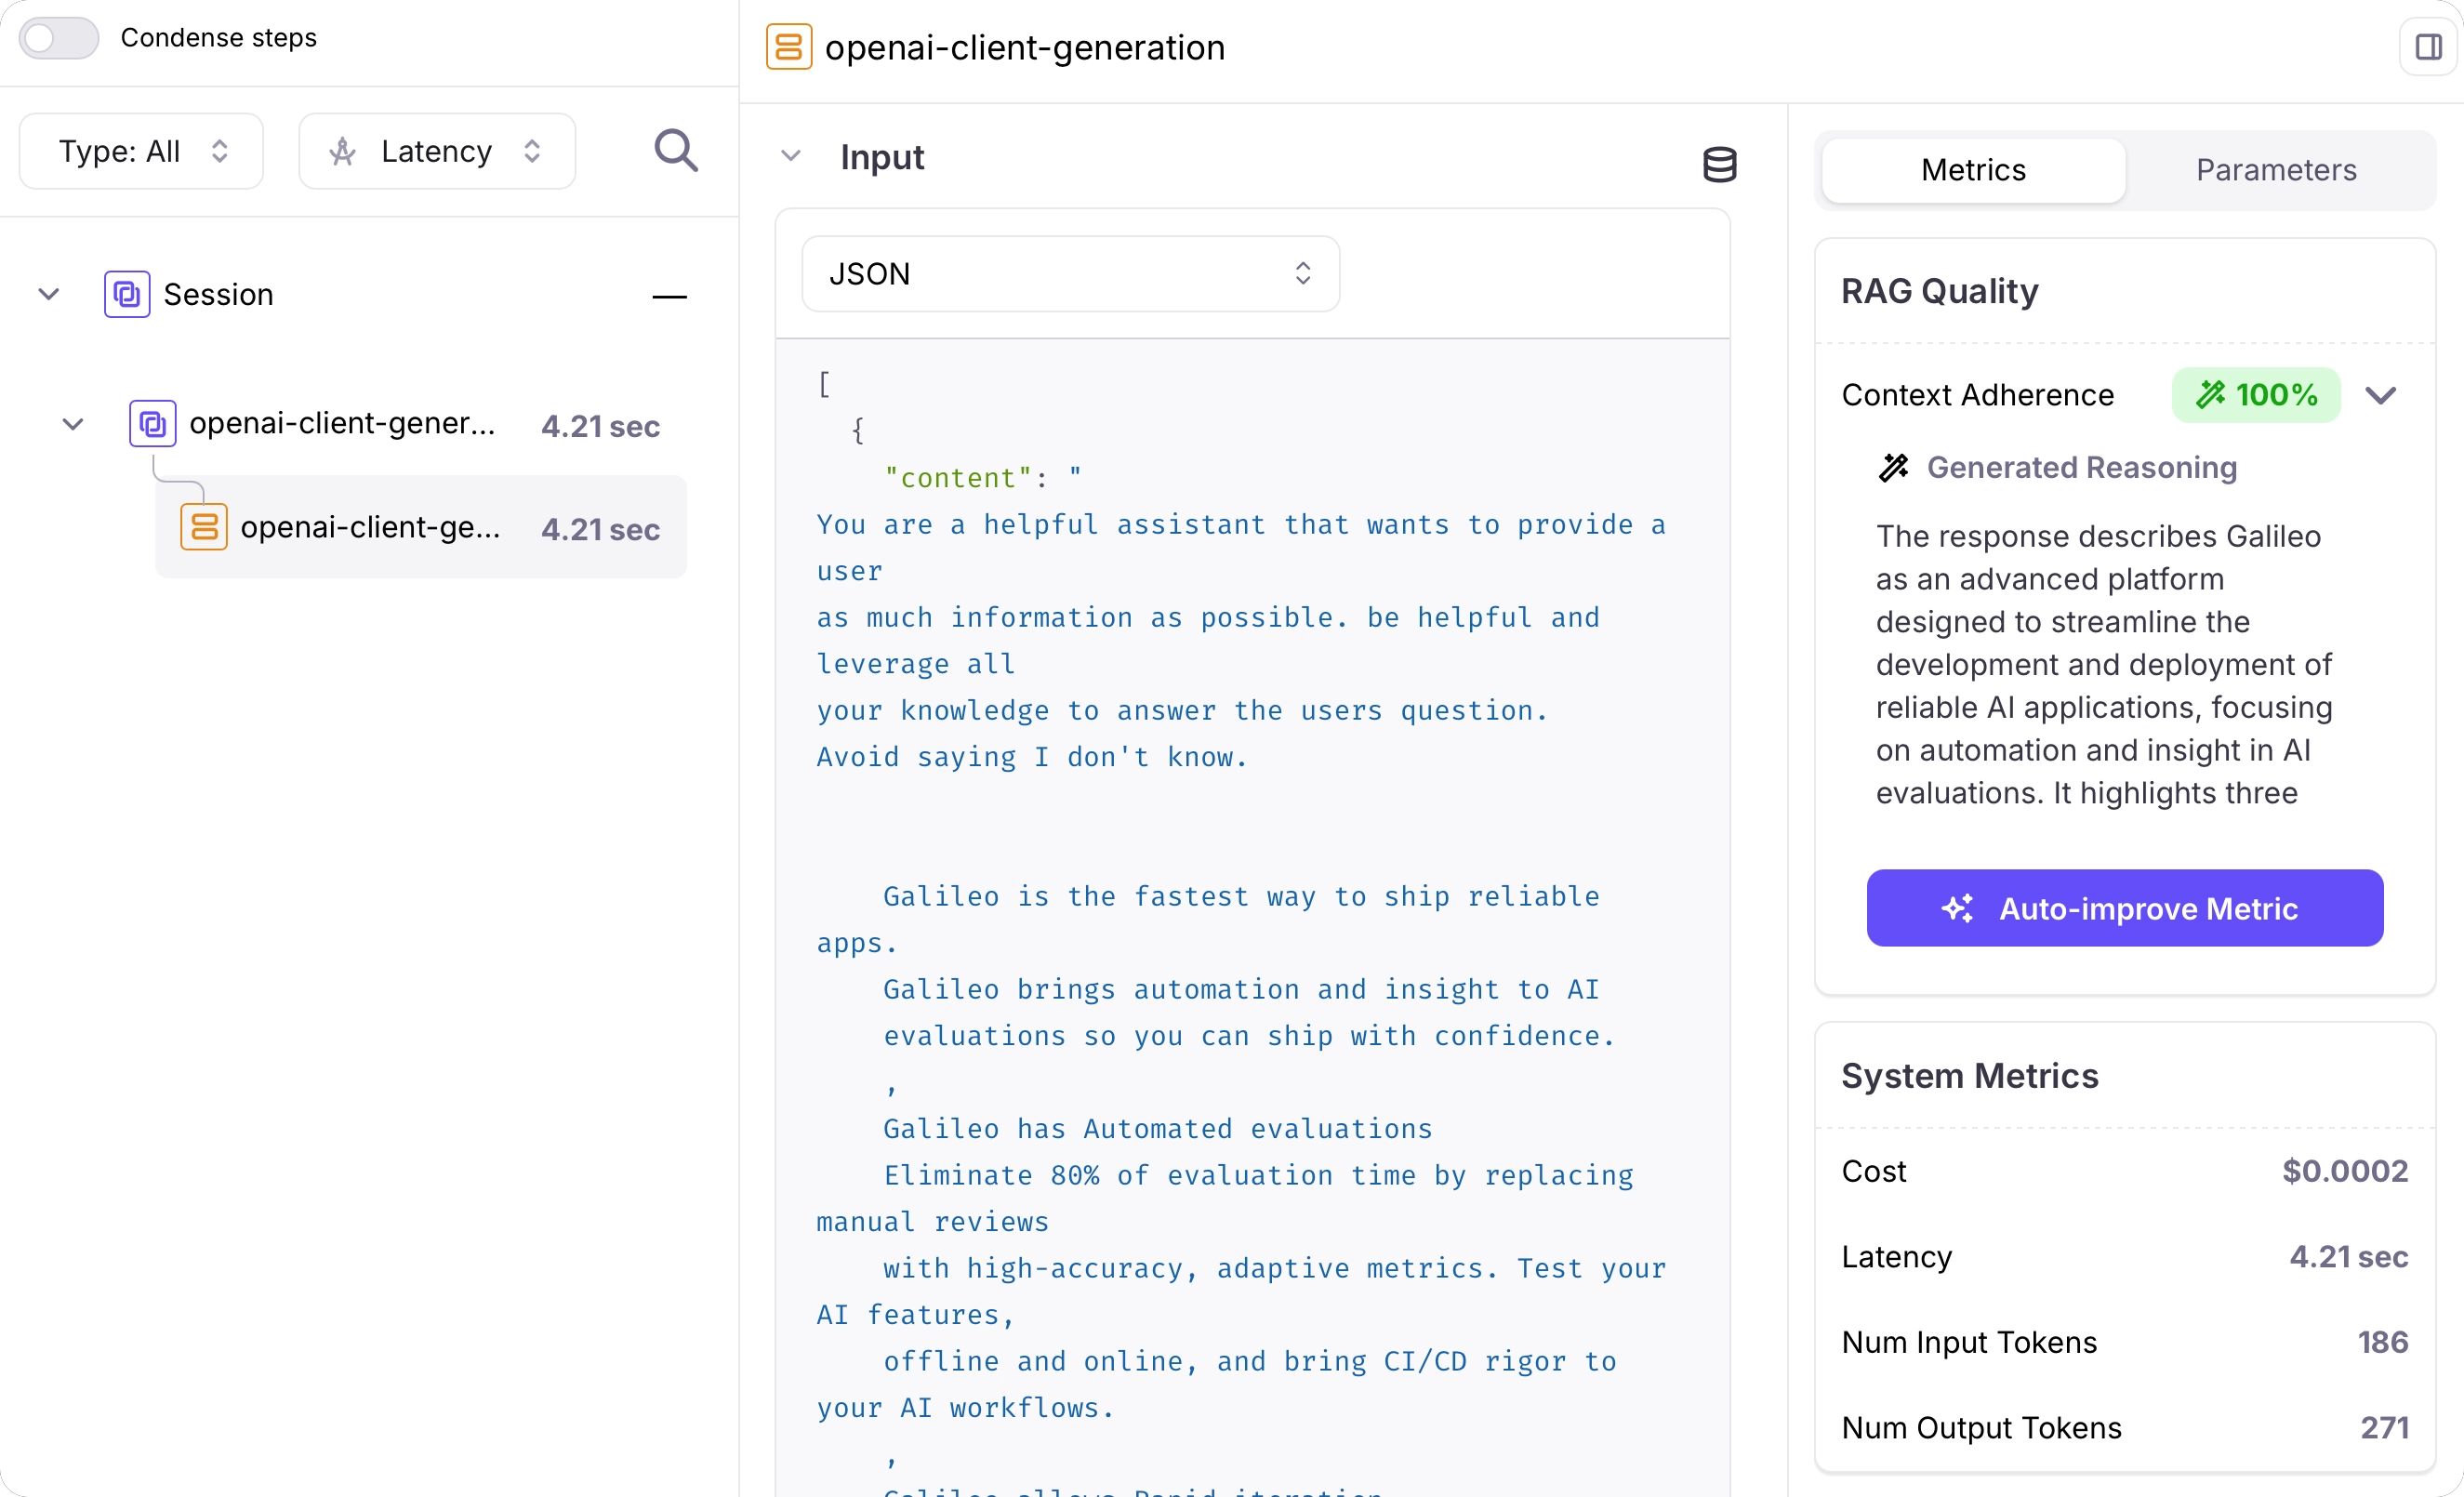Image resolution: width=2464 pixels, height=1497 pixels.
Task: Switch to the Parameters tab
Action: click(x=2275, y=170)
